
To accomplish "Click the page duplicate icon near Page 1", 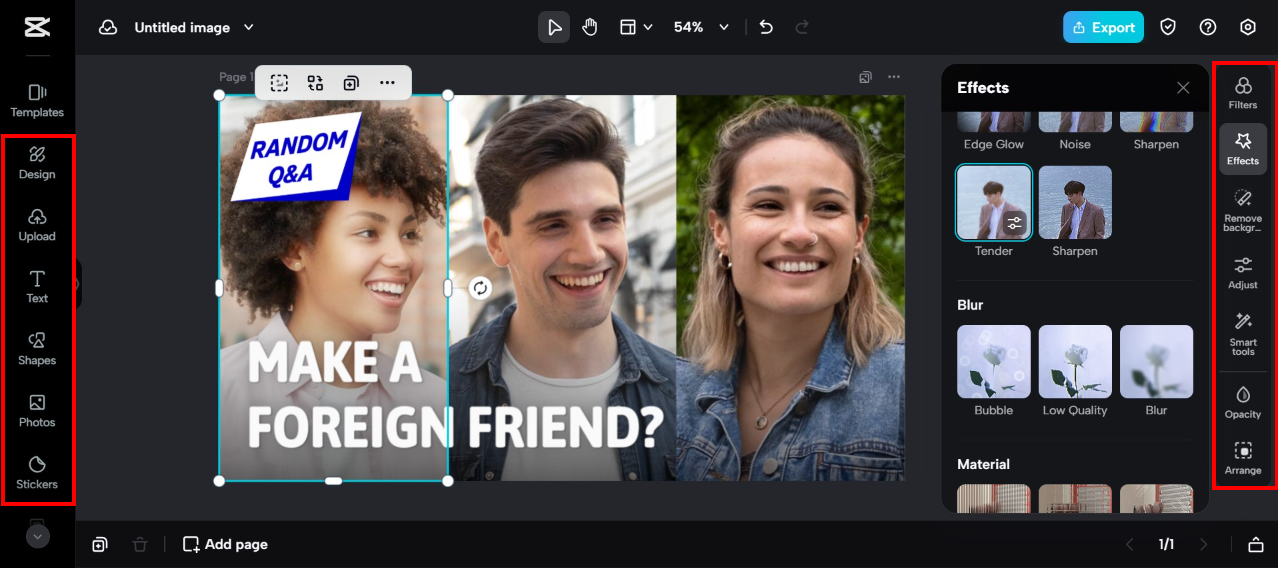I will coord(865,77).
